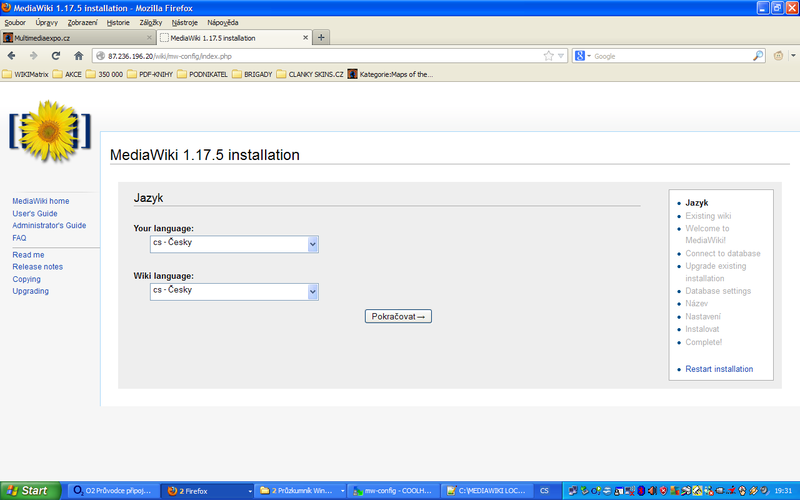Open the Nástroje menu
The height and width of the screenshot is (500, 800).
tap(184, 22)
